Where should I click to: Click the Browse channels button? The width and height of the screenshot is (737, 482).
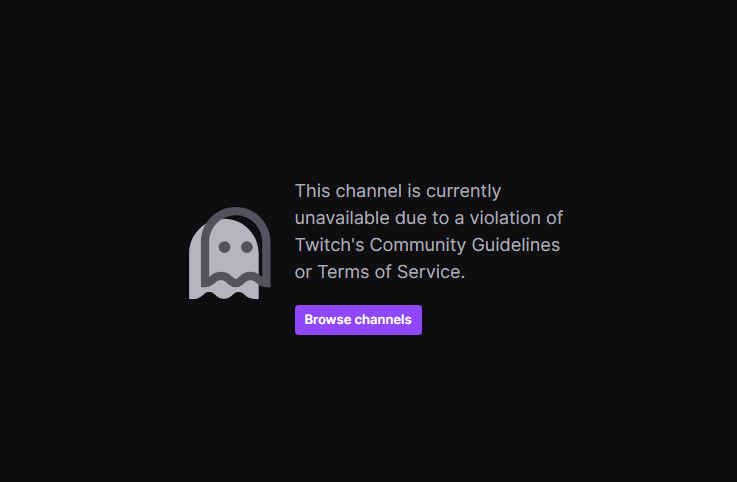(358, 320)
